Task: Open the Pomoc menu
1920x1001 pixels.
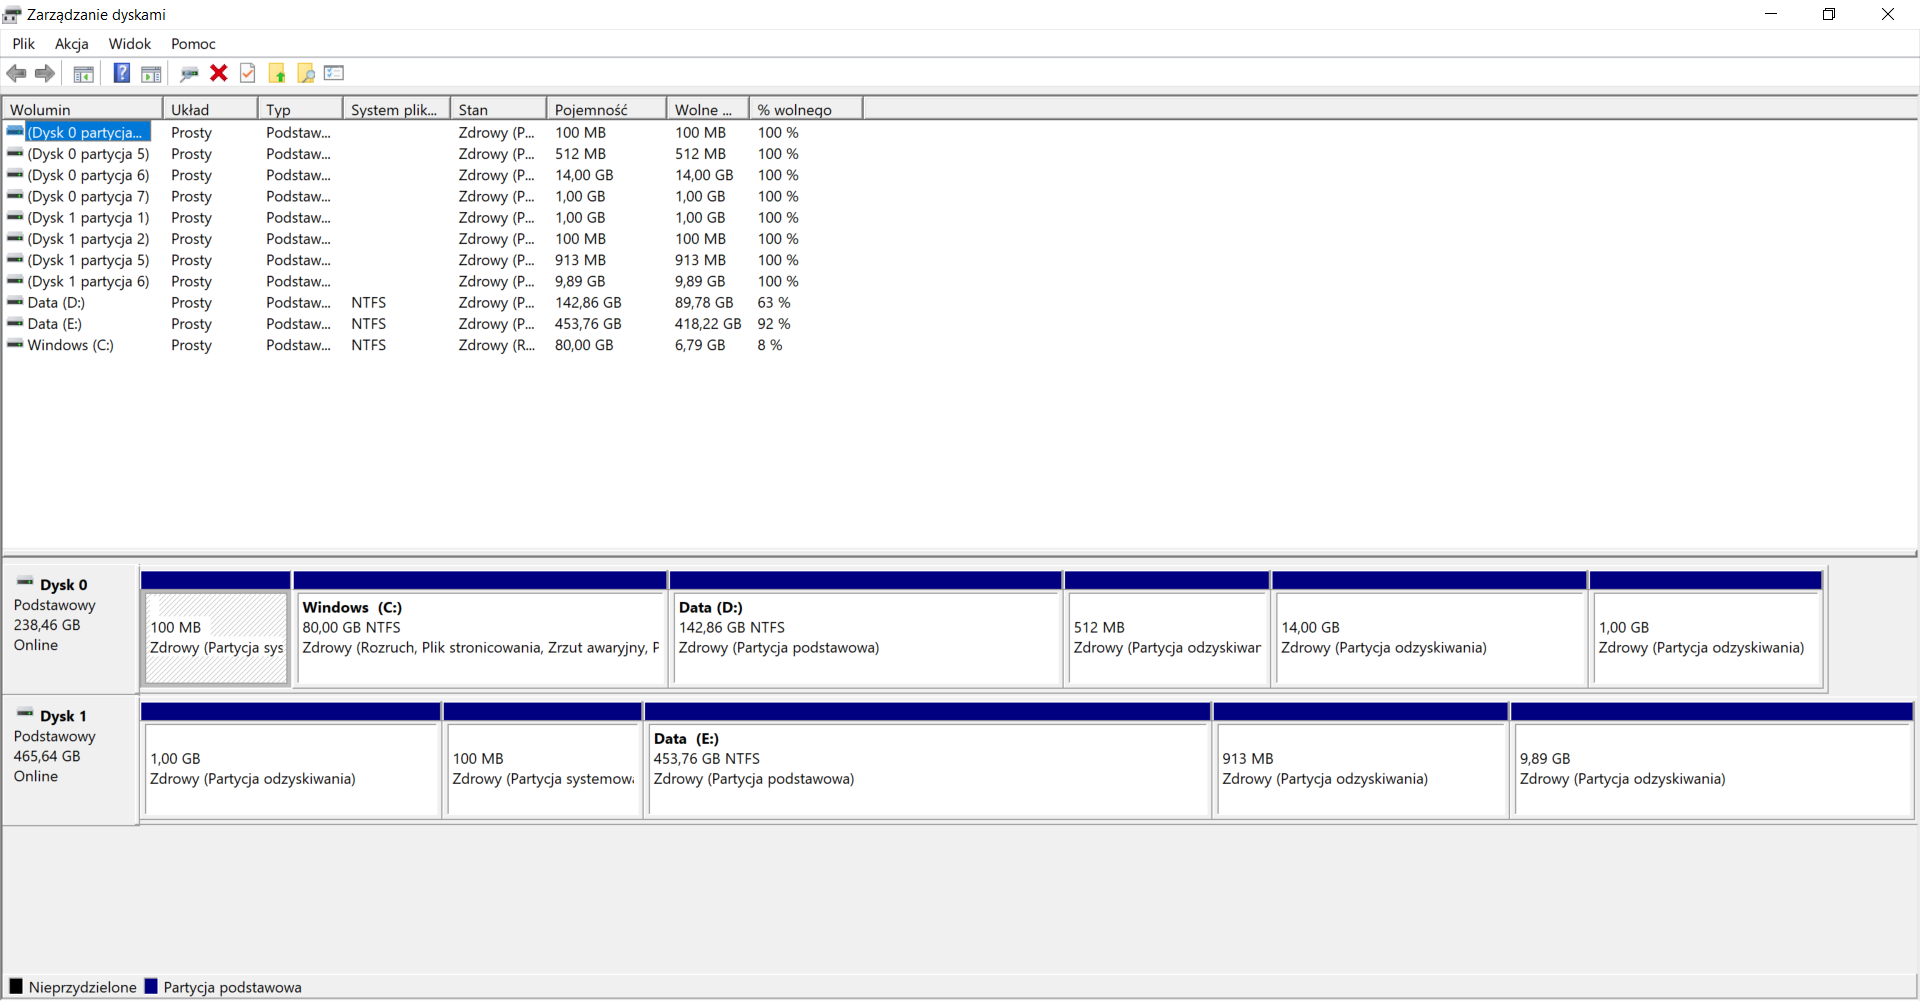Action: (x=193, y=44)
